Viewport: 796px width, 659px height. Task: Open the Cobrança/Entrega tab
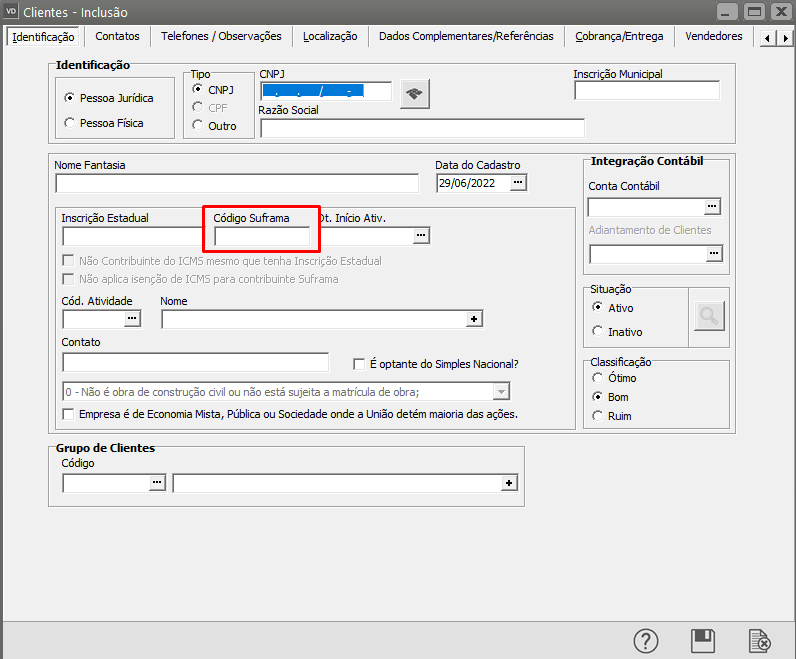pos(618,36)
